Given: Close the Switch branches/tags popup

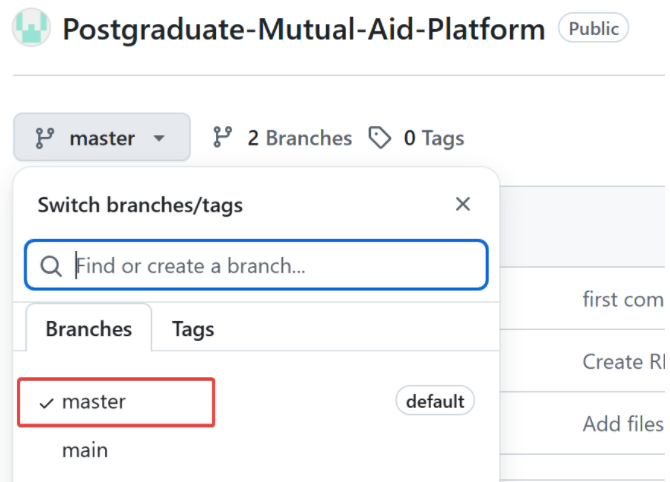Looking at the screenshot, I should [x=462, y=205].
